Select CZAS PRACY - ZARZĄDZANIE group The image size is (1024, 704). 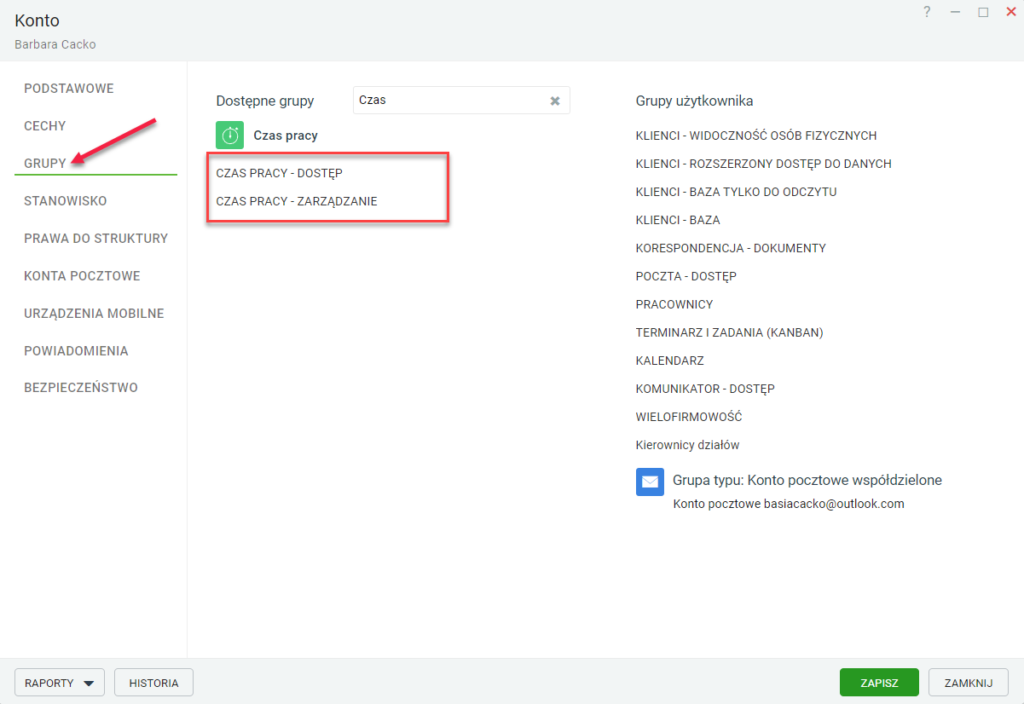pyautogui.click(x=296, y=201)
